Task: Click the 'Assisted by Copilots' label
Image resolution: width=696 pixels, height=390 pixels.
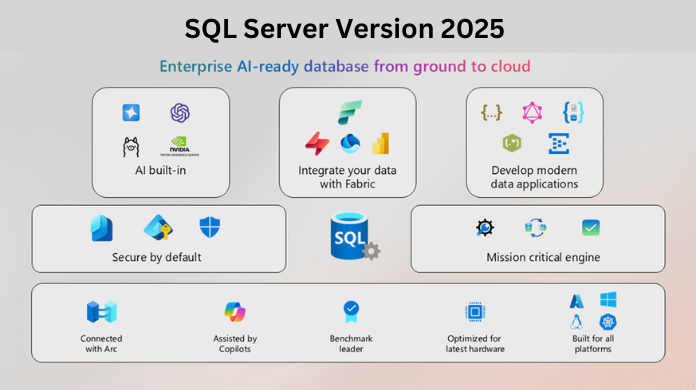Action: tap(235, 343)
